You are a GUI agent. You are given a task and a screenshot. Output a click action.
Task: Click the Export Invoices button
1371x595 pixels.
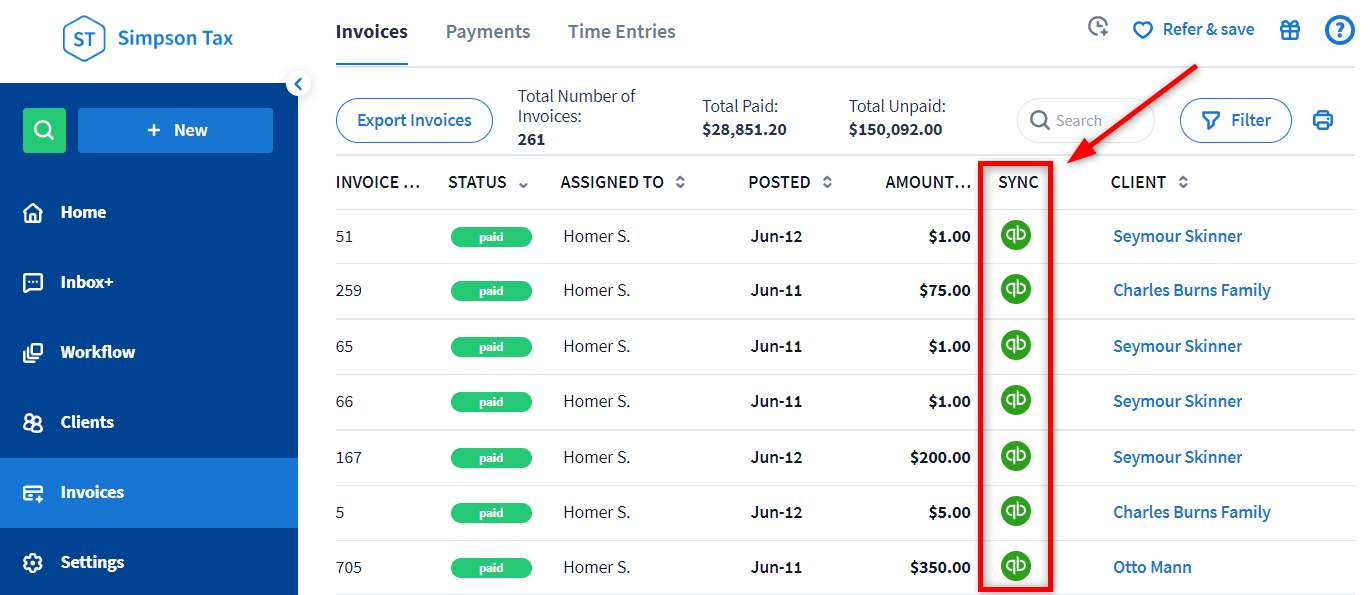pos(413,120)
